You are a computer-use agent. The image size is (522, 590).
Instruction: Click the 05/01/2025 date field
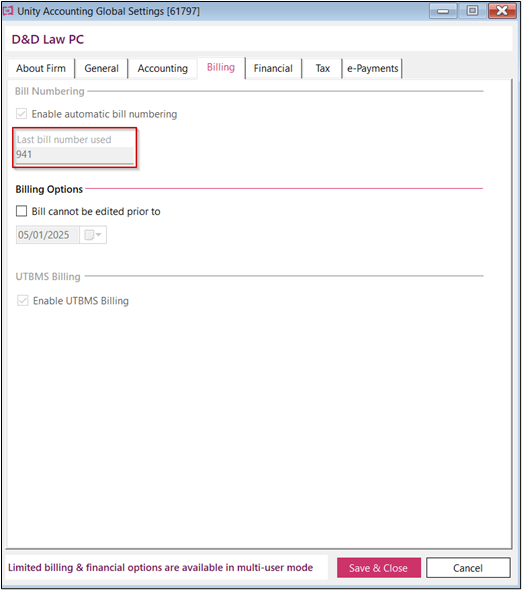click(47, 235)
